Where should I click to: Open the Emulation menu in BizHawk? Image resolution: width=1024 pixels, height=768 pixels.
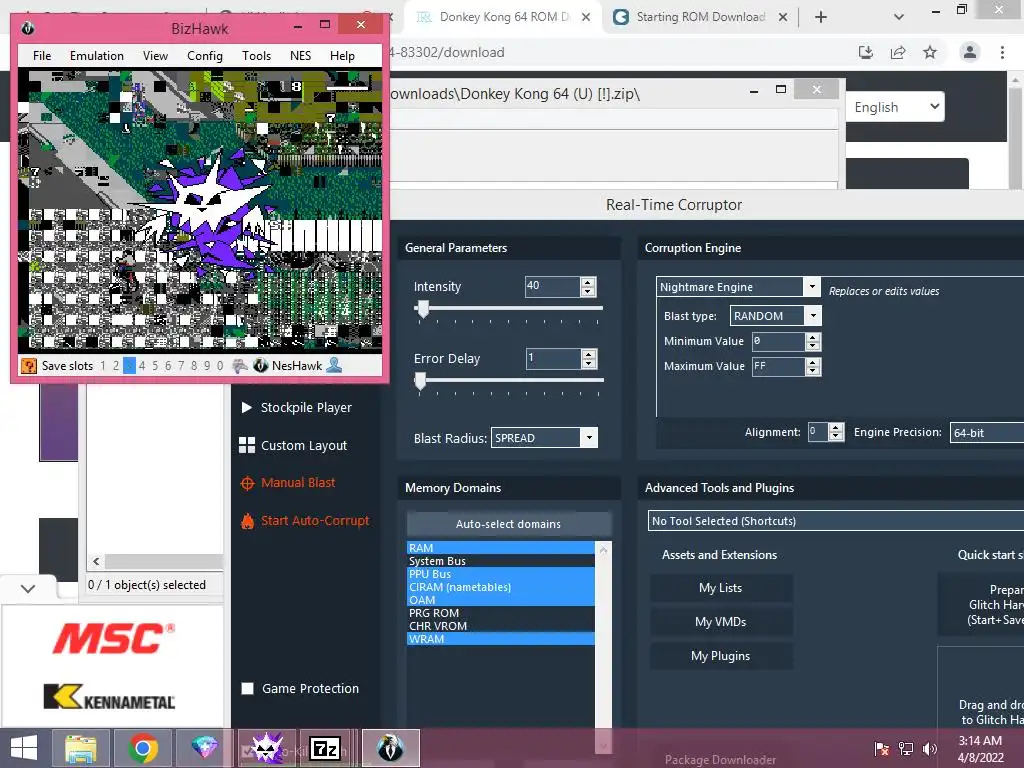[x=97, y=56]
